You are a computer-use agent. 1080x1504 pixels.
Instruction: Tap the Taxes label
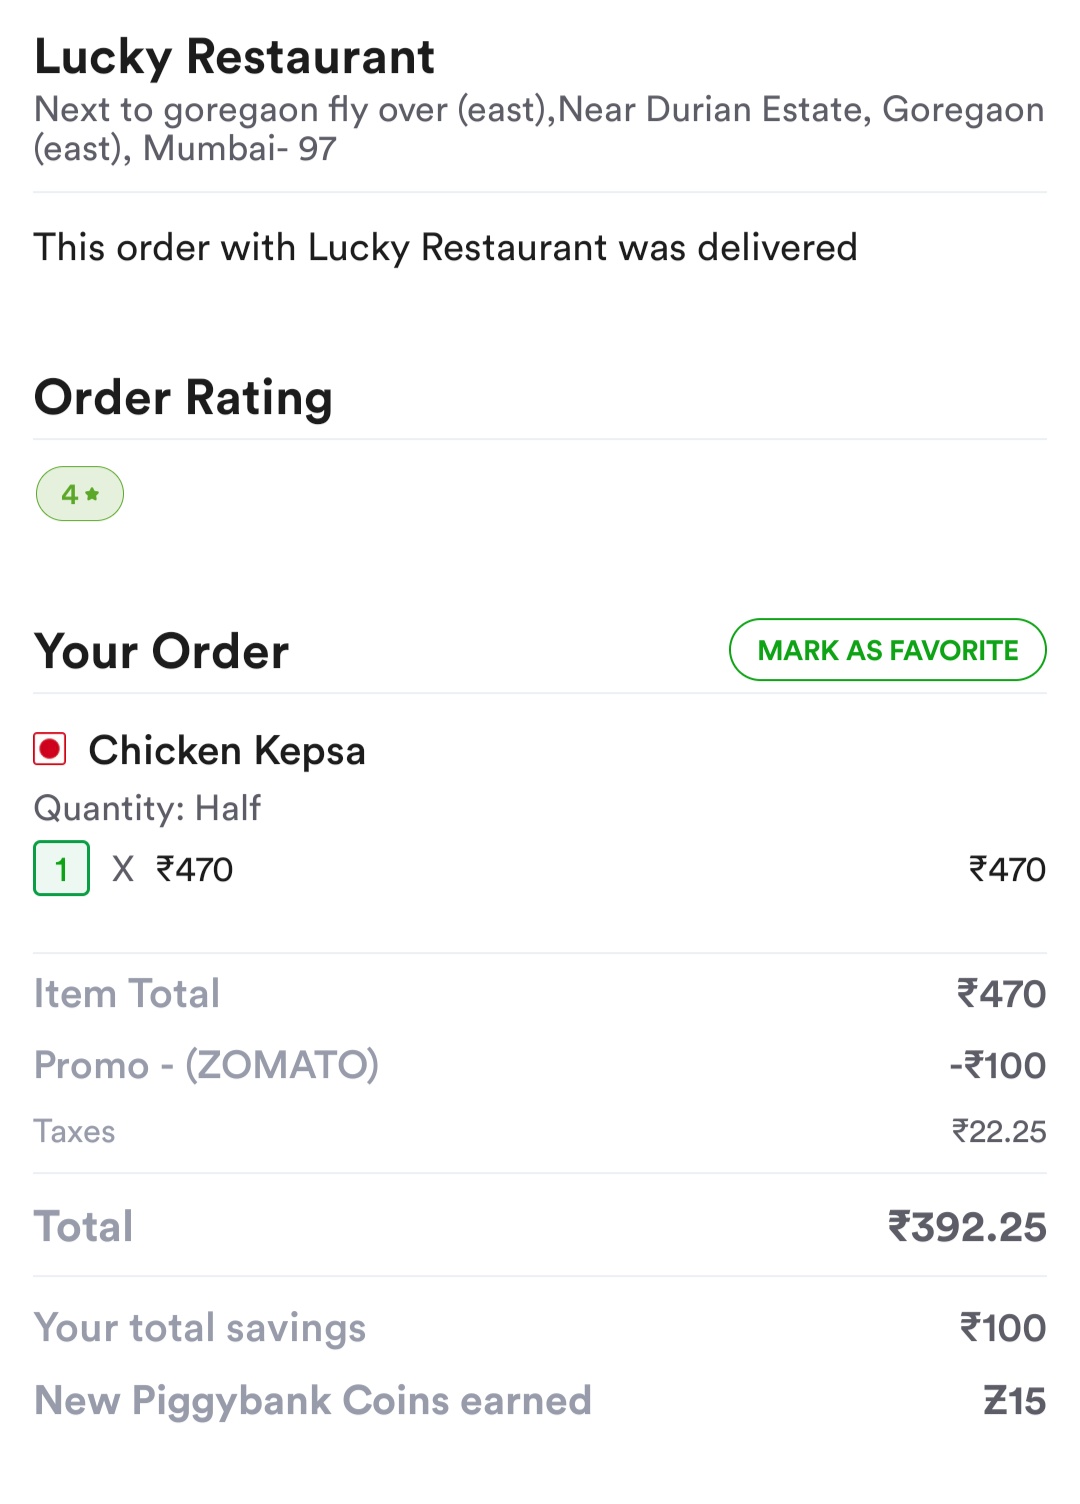point(75,1131)
